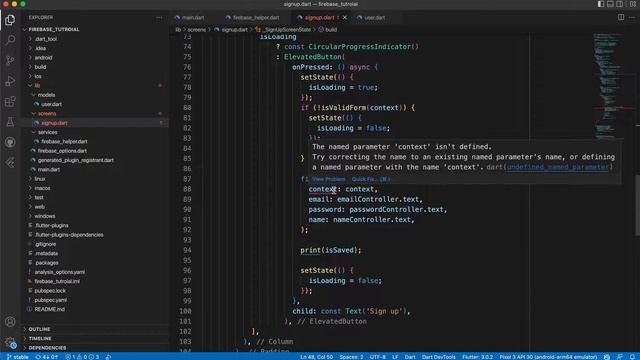This screenshot has width=640, height=360.
Task: Collapse the screens folder
Action: pyautogui.click(x=47, y=113)
